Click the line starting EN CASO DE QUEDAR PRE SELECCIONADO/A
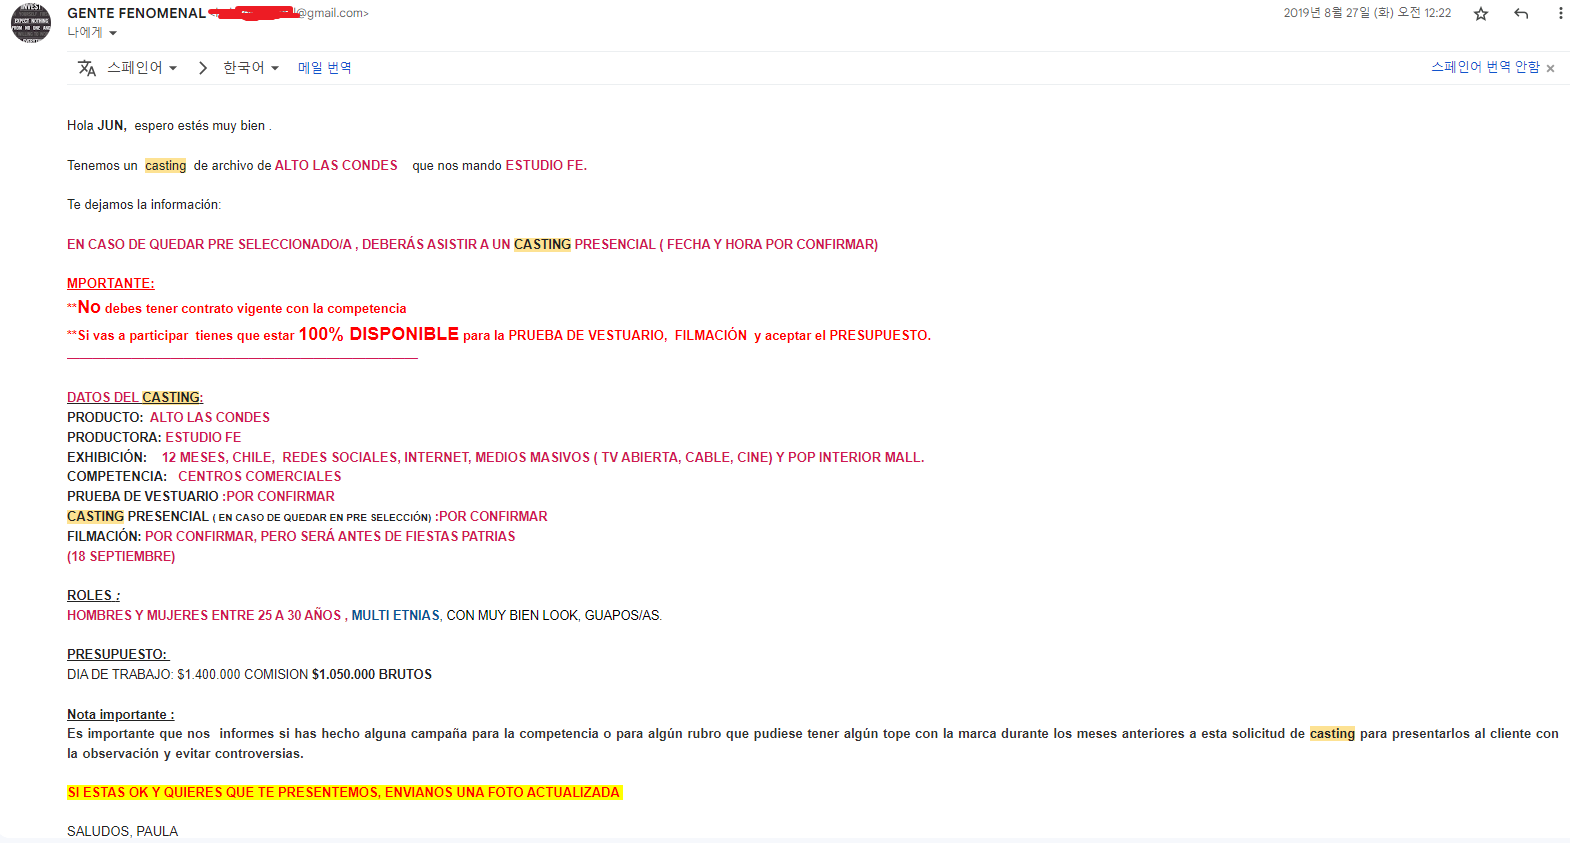 coord(473,245)
